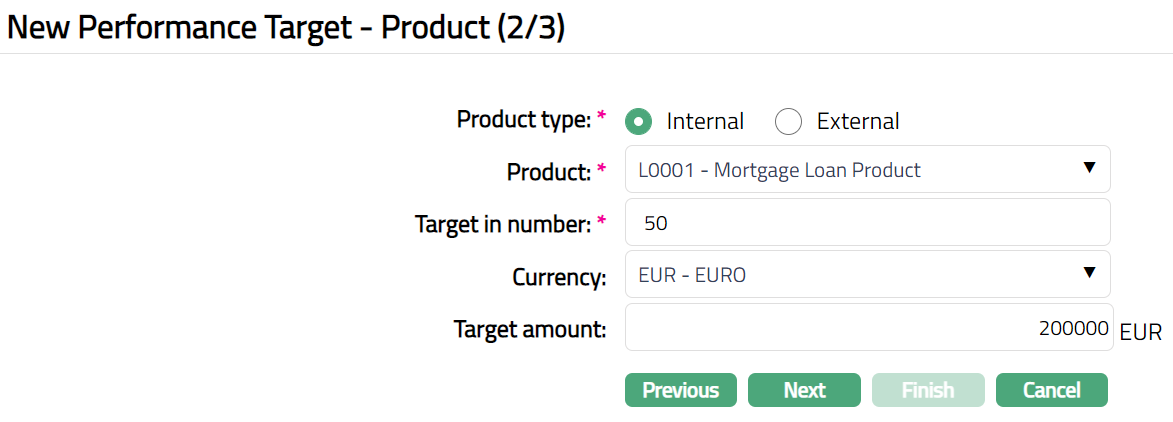Screen dimensions: 1173x422
Task: Click the External label text
Action: pyautogui.click(x=857, y=121)
